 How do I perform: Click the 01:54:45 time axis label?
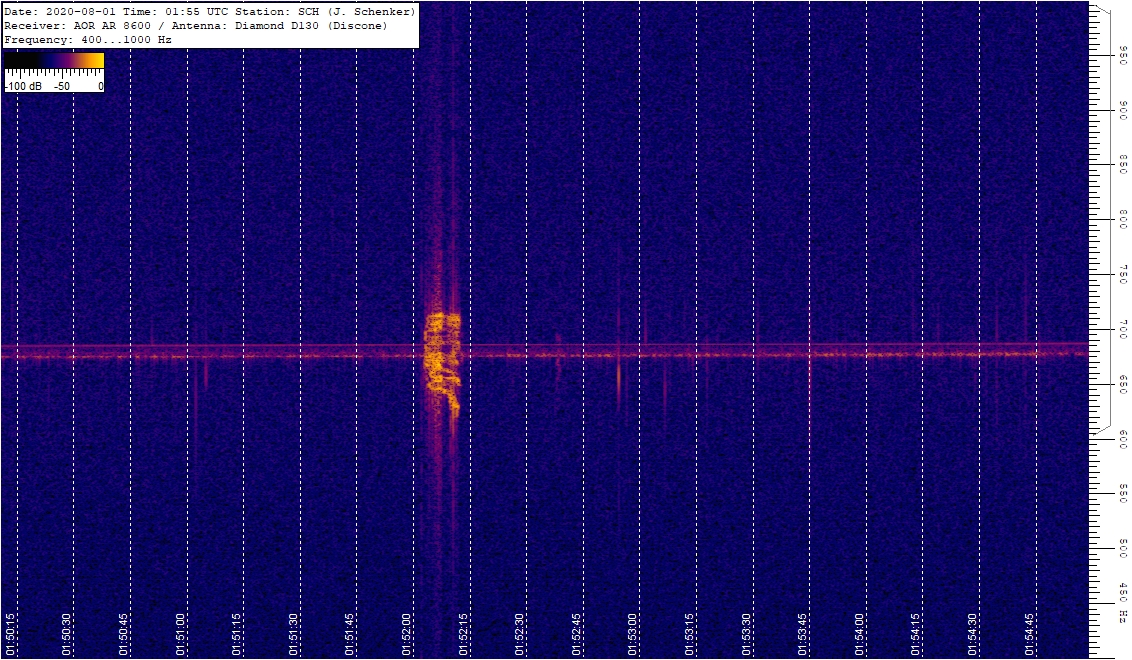pos(1030,636)
